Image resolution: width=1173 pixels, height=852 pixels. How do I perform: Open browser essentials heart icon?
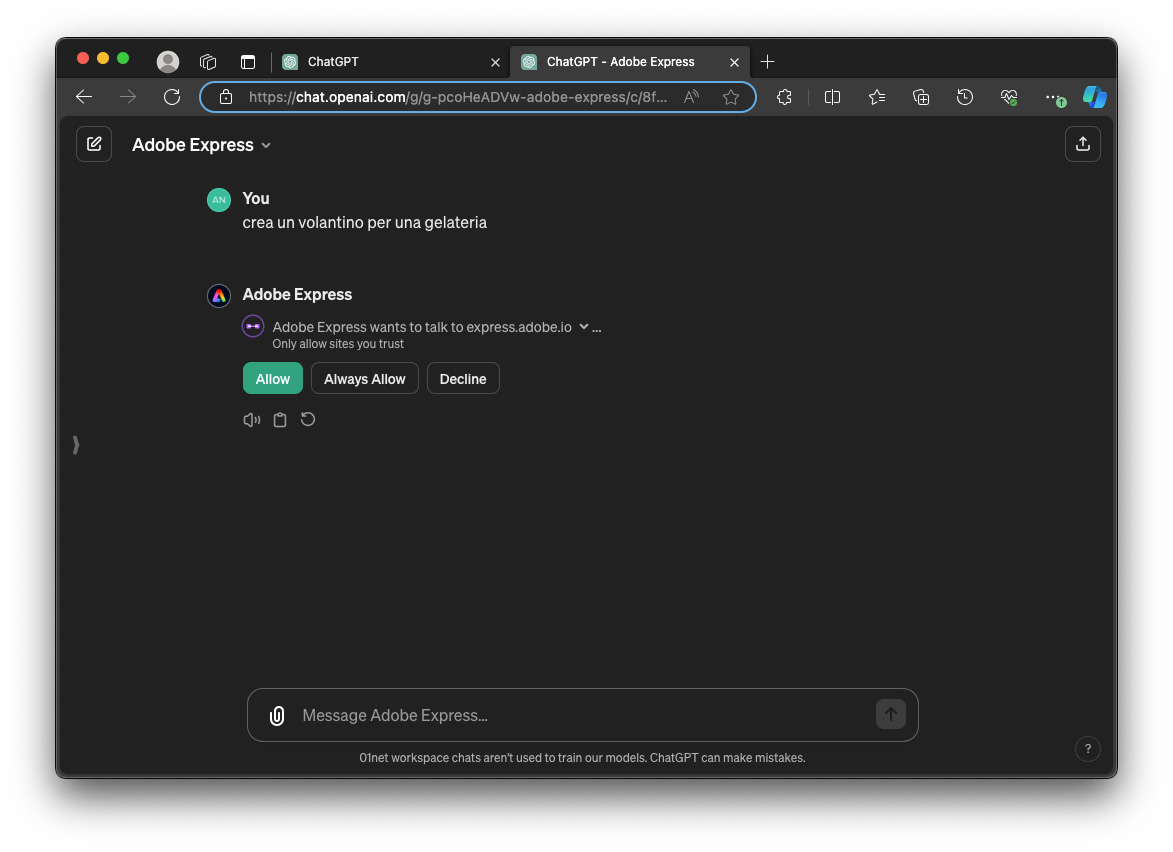(x=1009, y=97)
